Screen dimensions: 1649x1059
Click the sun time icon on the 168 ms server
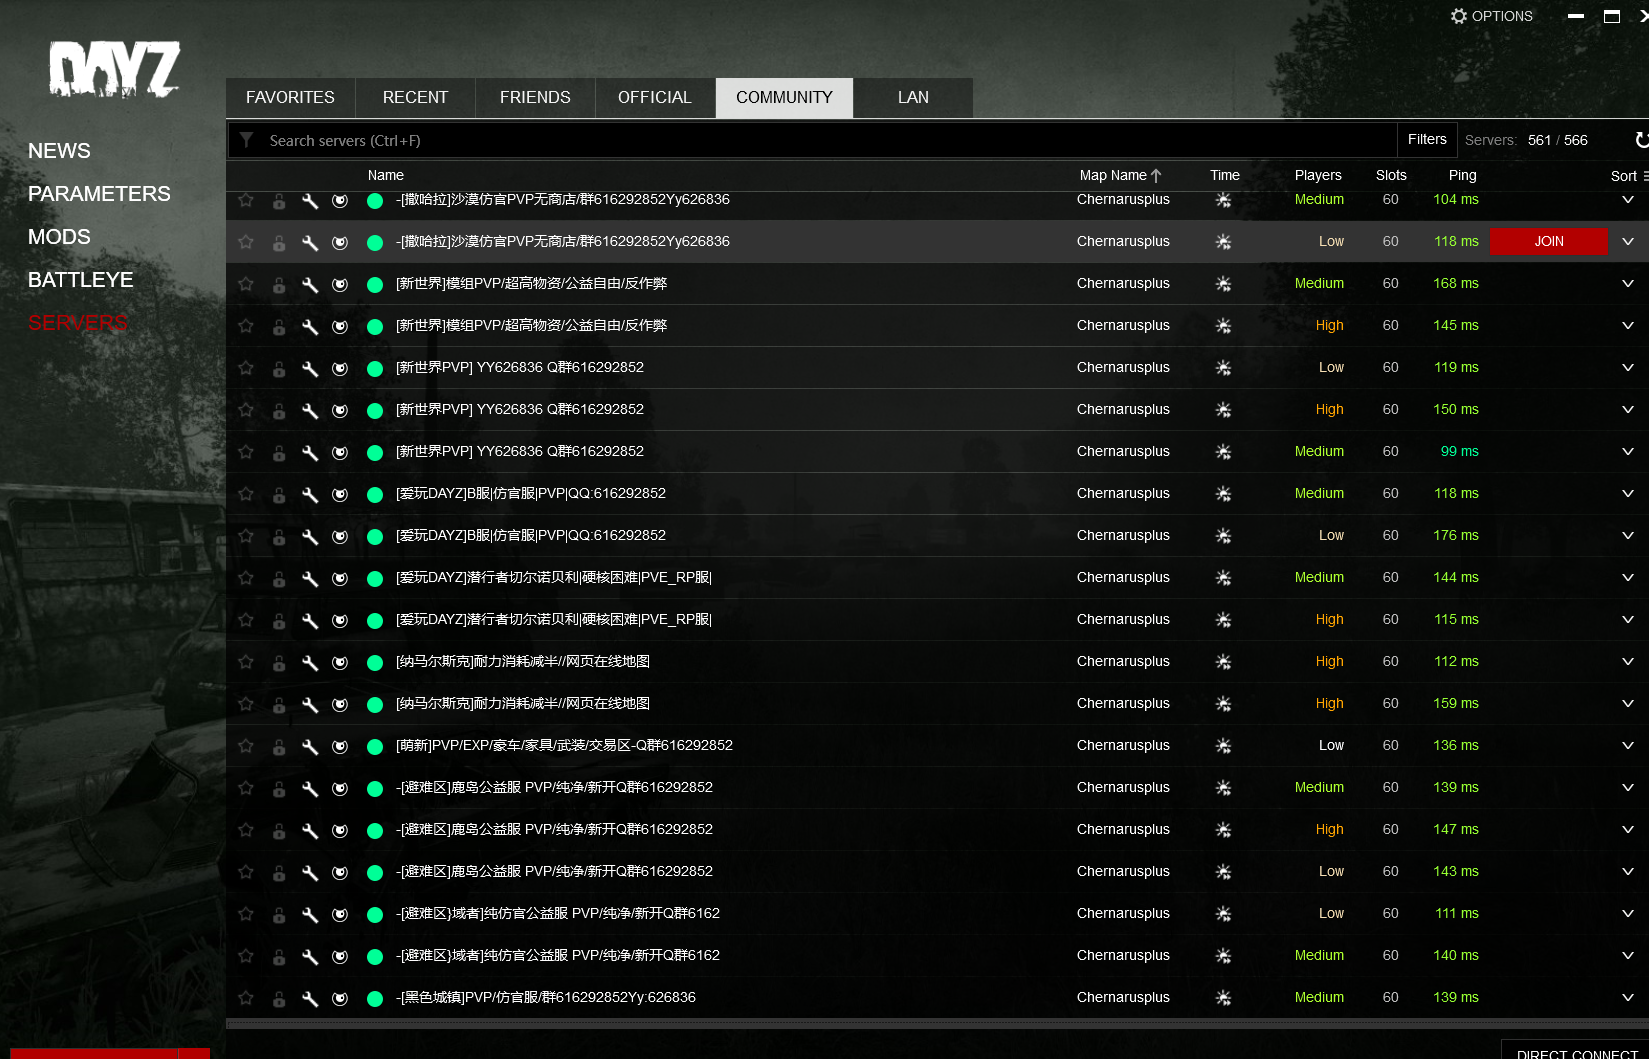click(x=1223, y=284)
